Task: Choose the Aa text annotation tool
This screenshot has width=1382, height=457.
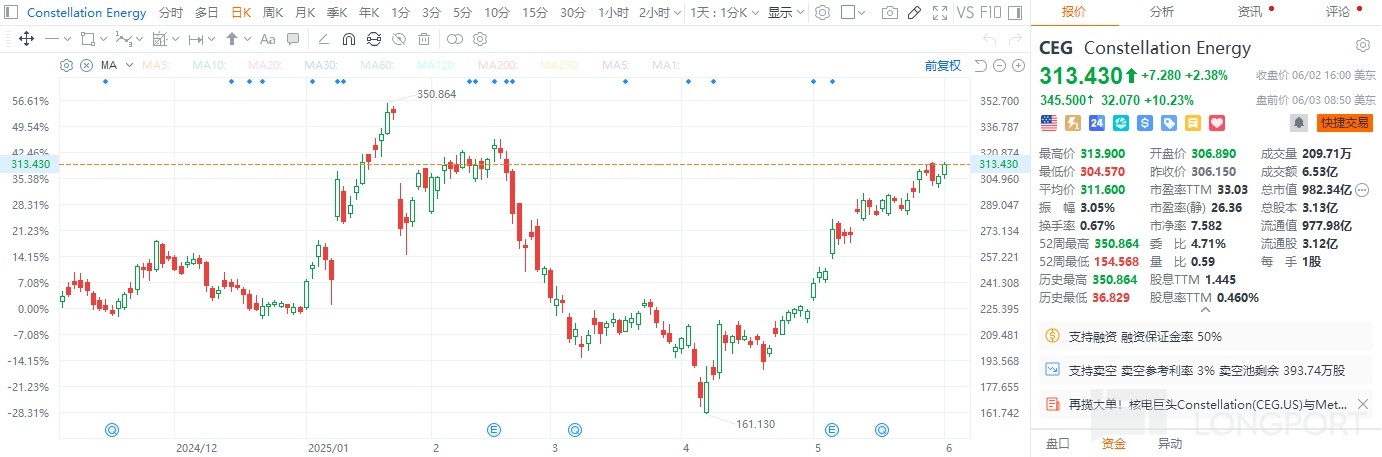Action: coord(267,39)
